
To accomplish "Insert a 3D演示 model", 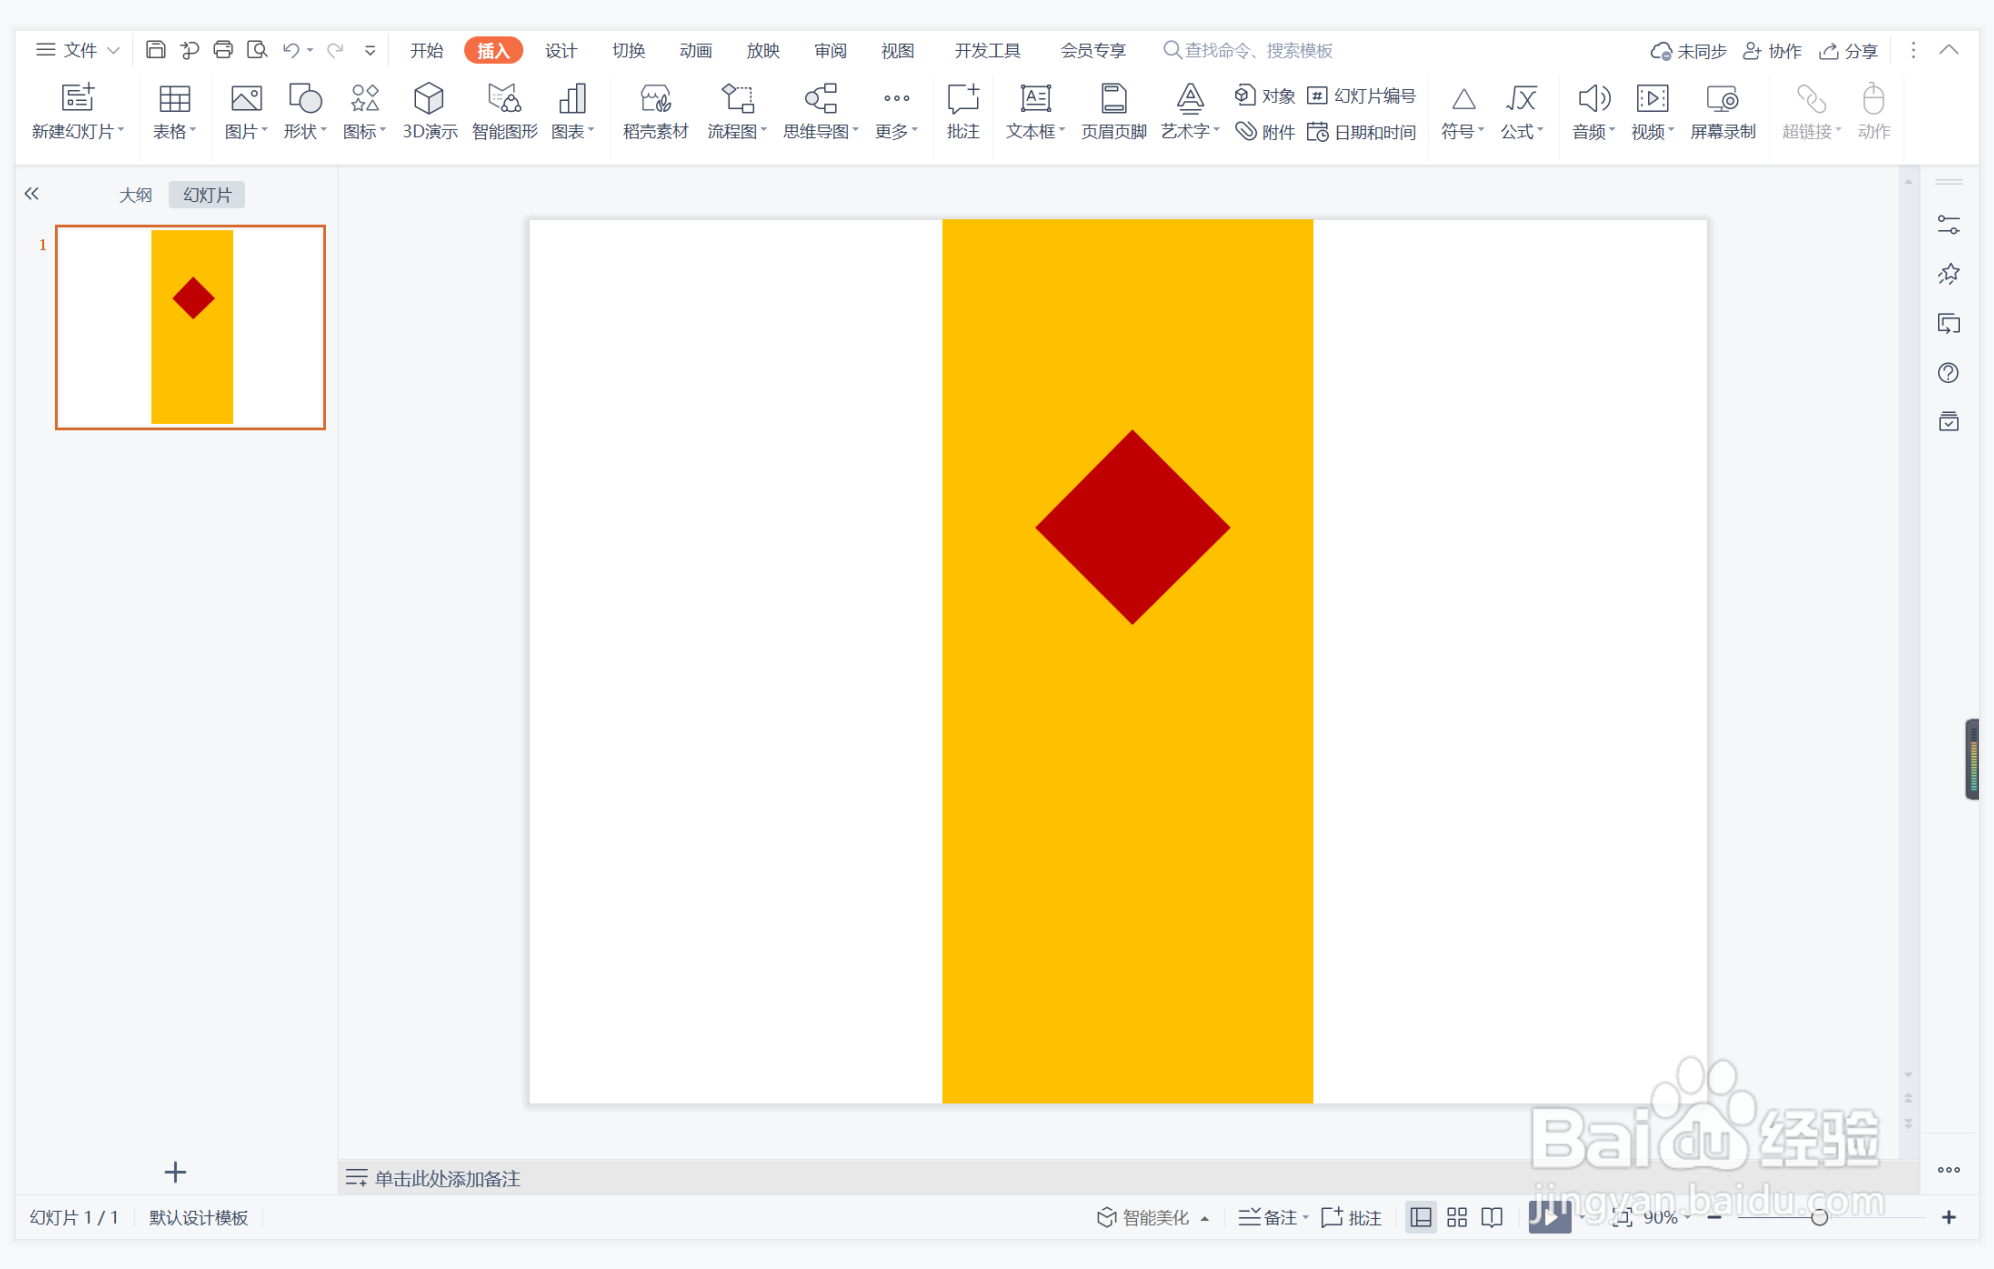I will [x=429, y=110].
